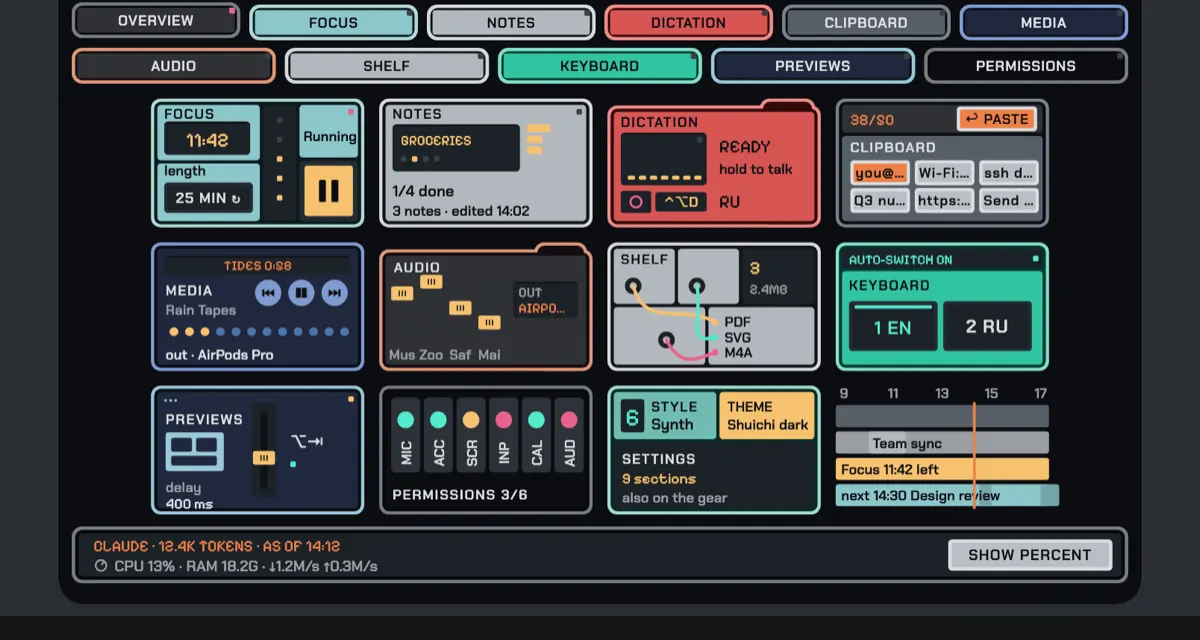Screen dimensions: 1200x640
Task: Toggle the SCR permission
Action: tap(471, 434)
